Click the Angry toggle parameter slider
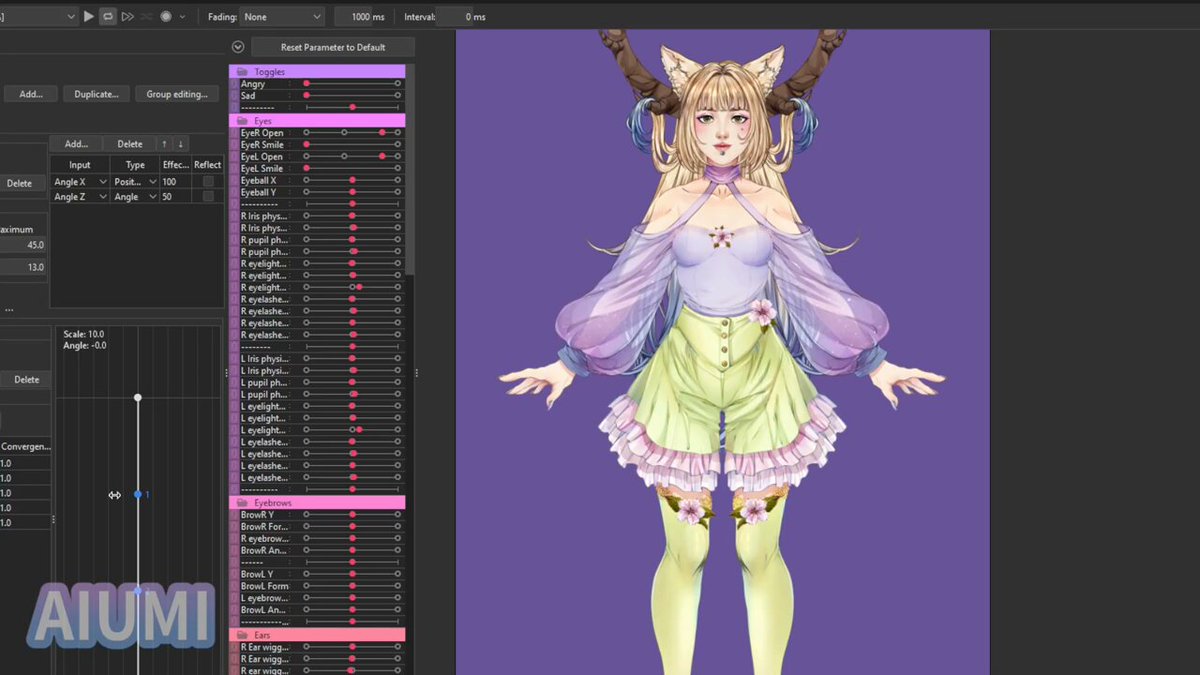The height and width of the screenshot is (675, 1200). click(352, 84)
